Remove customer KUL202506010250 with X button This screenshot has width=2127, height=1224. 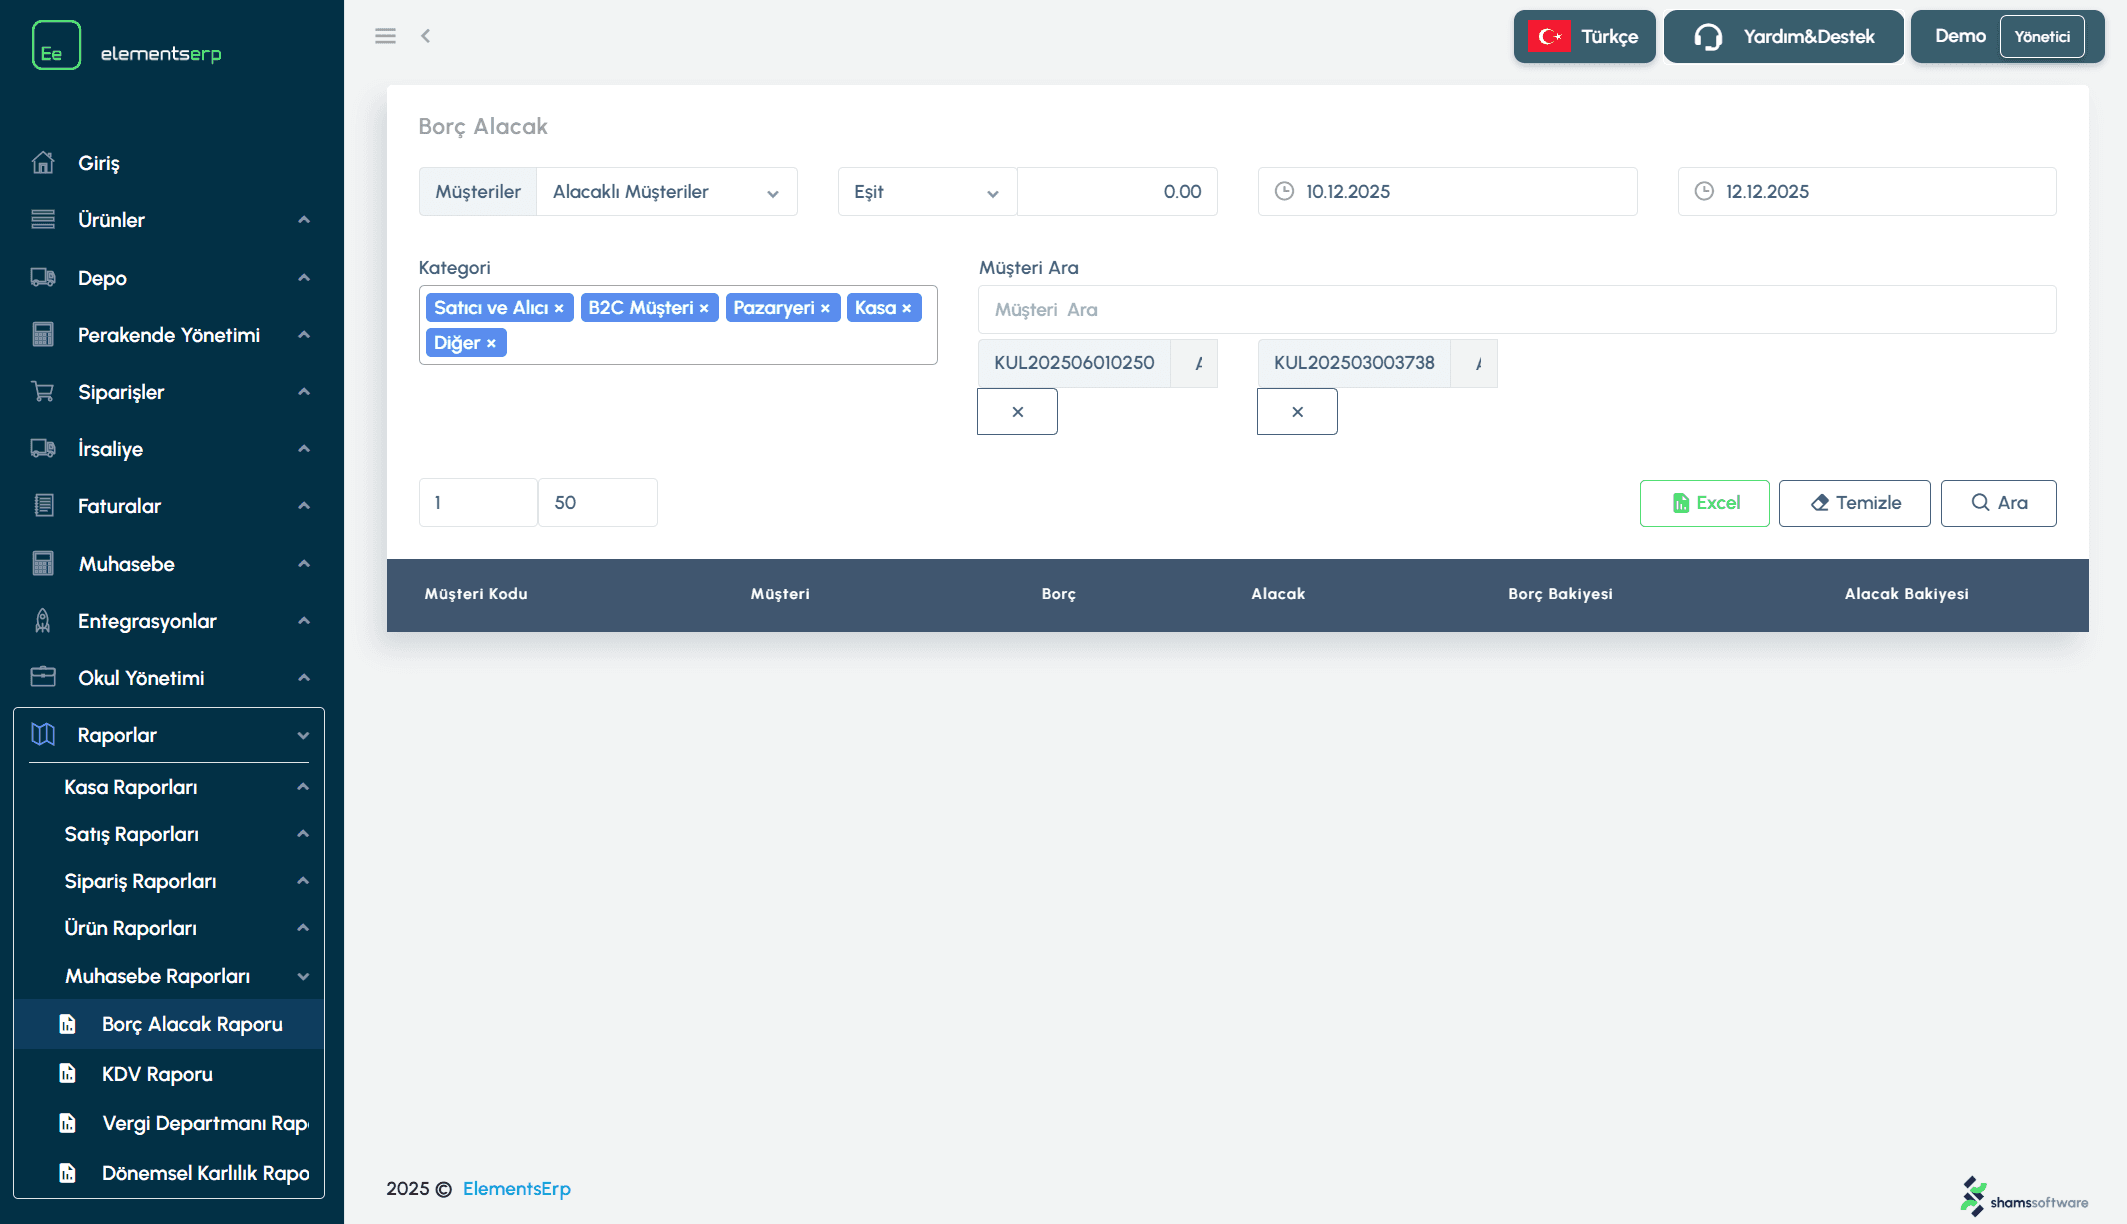[x=1017, y=412]
